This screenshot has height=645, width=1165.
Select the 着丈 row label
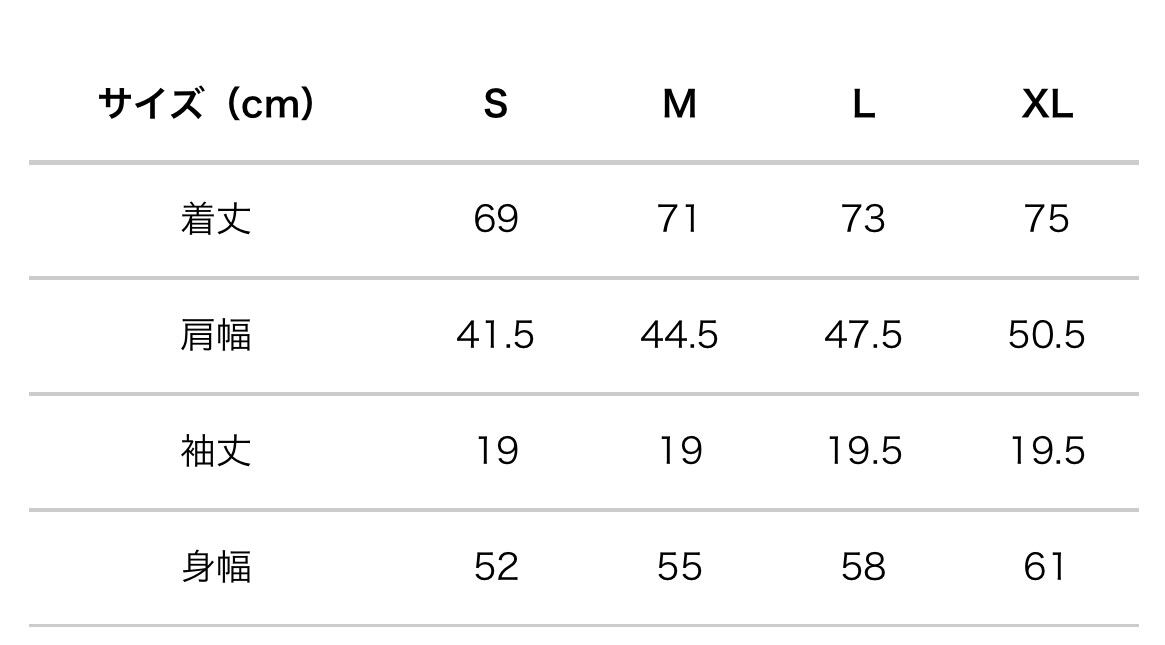(x=215, y=219)
